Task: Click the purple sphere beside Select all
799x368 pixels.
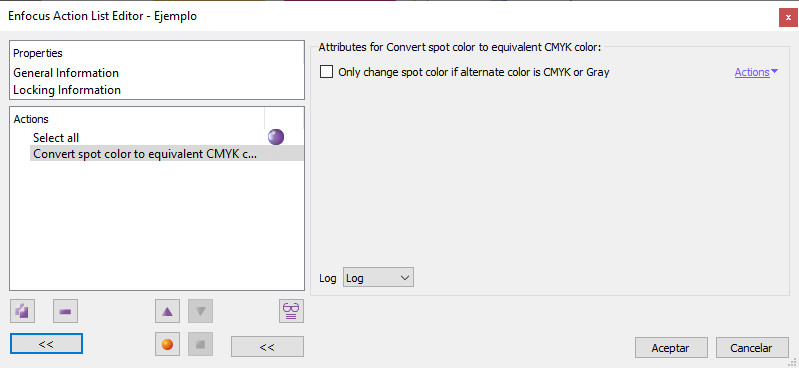Action: (x=276, y=137)
